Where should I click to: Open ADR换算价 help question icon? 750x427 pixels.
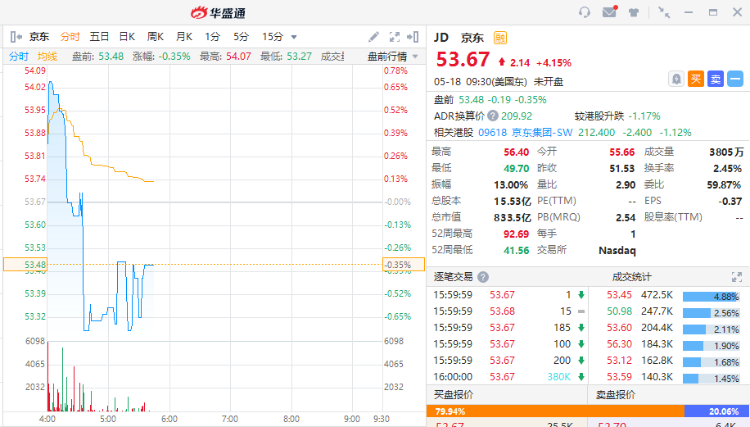tap(493, 116)
